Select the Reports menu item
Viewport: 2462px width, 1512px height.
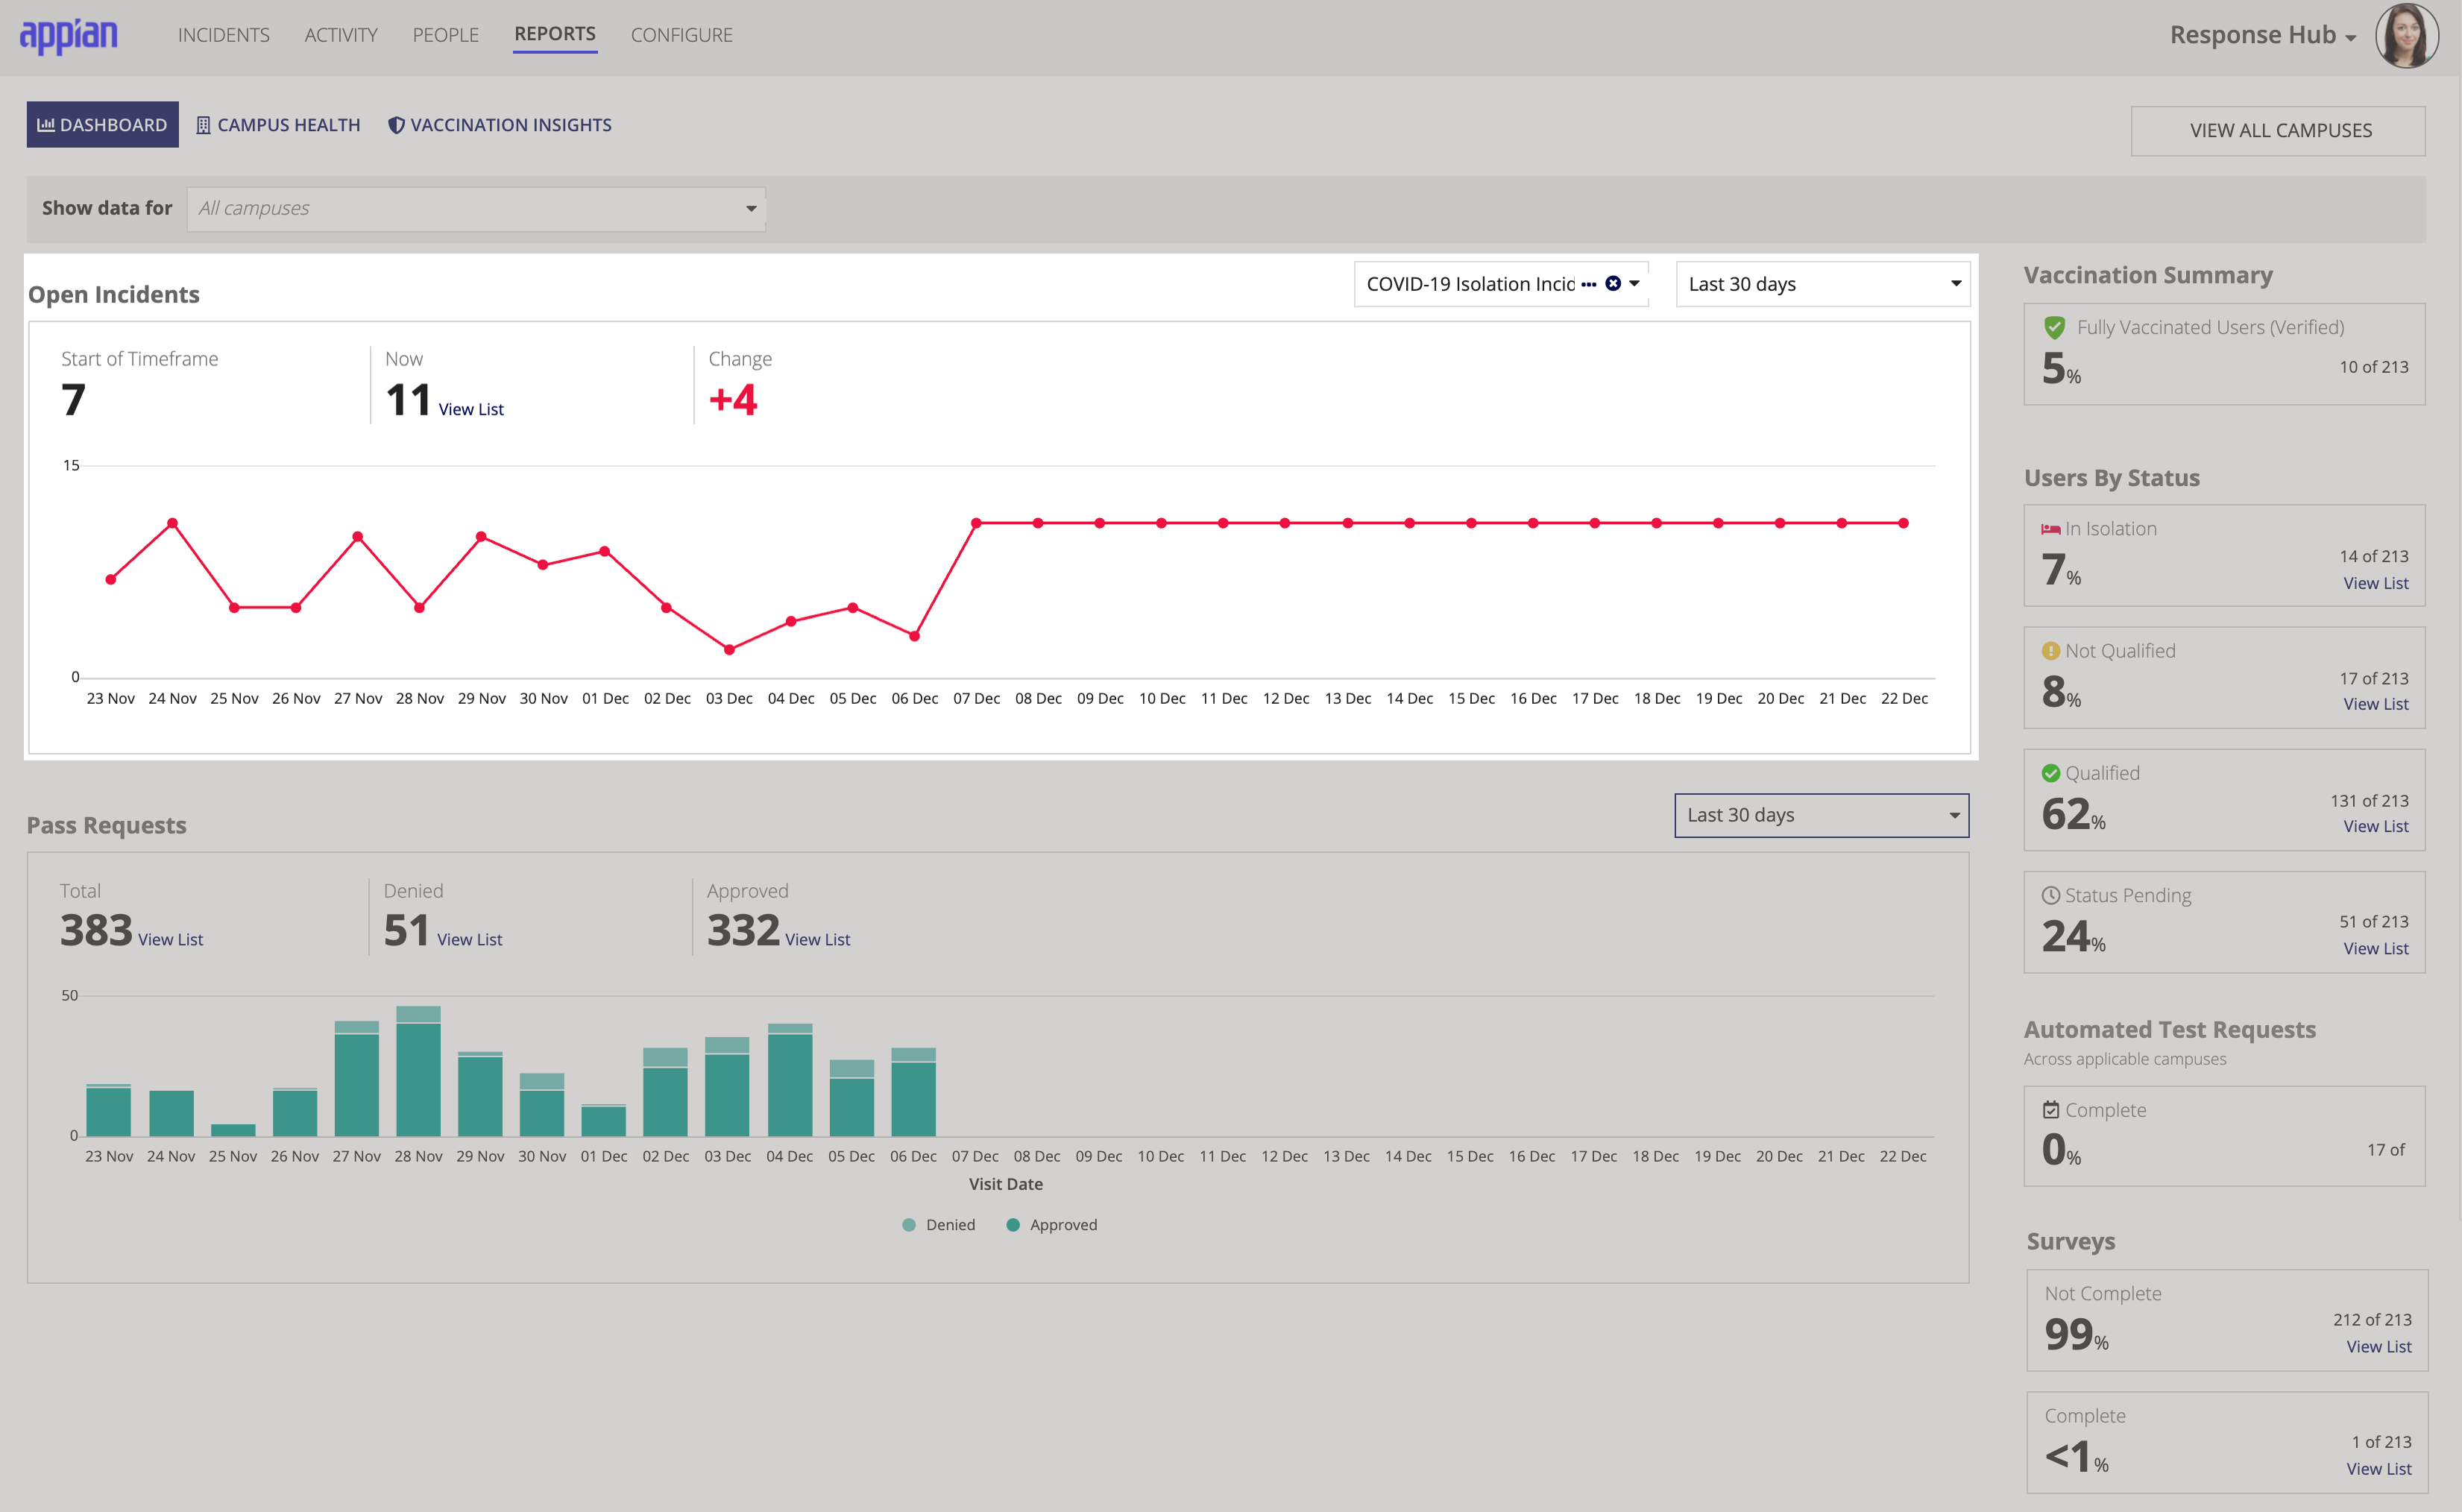[554, 34]
